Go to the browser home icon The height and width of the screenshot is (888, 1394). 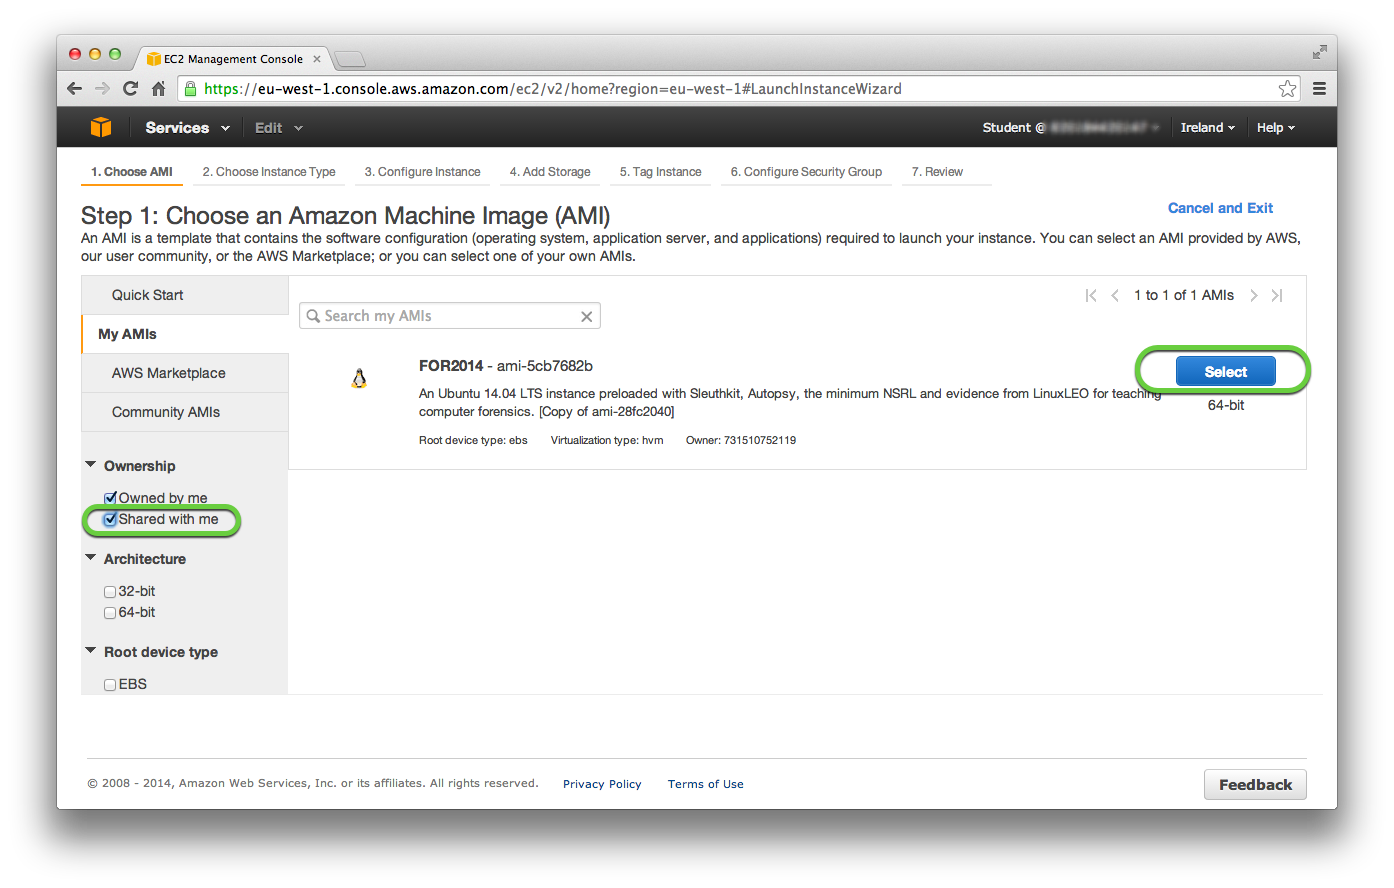158,88
